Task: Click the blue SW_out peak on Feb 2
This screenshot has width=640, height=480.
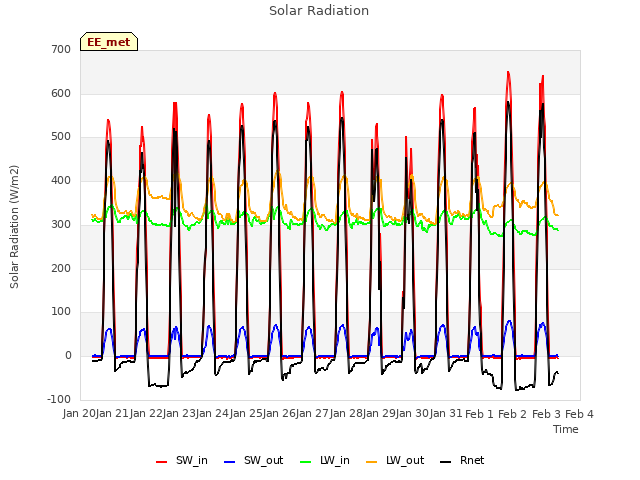Action: click(509, 321)
